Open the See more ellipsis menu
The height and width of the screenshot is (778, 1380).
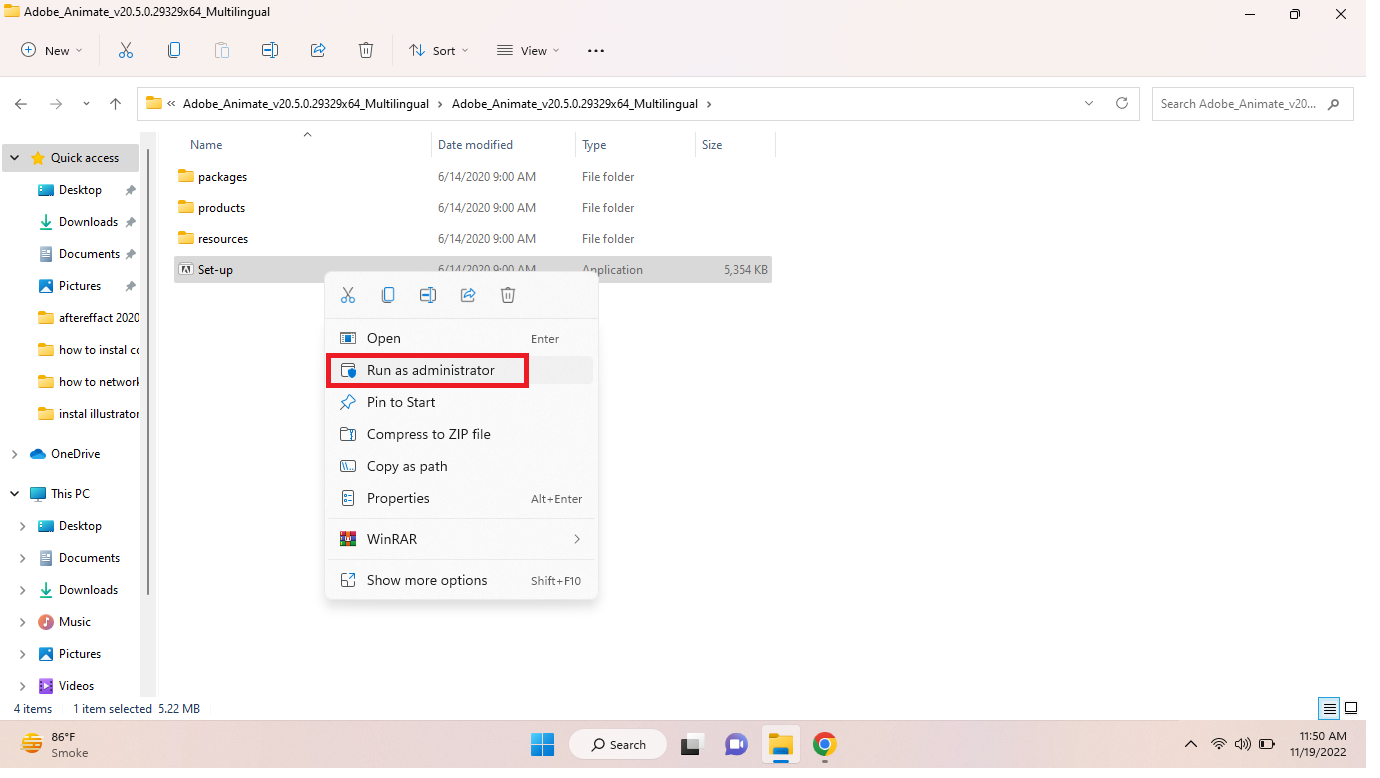pos(596,51)
